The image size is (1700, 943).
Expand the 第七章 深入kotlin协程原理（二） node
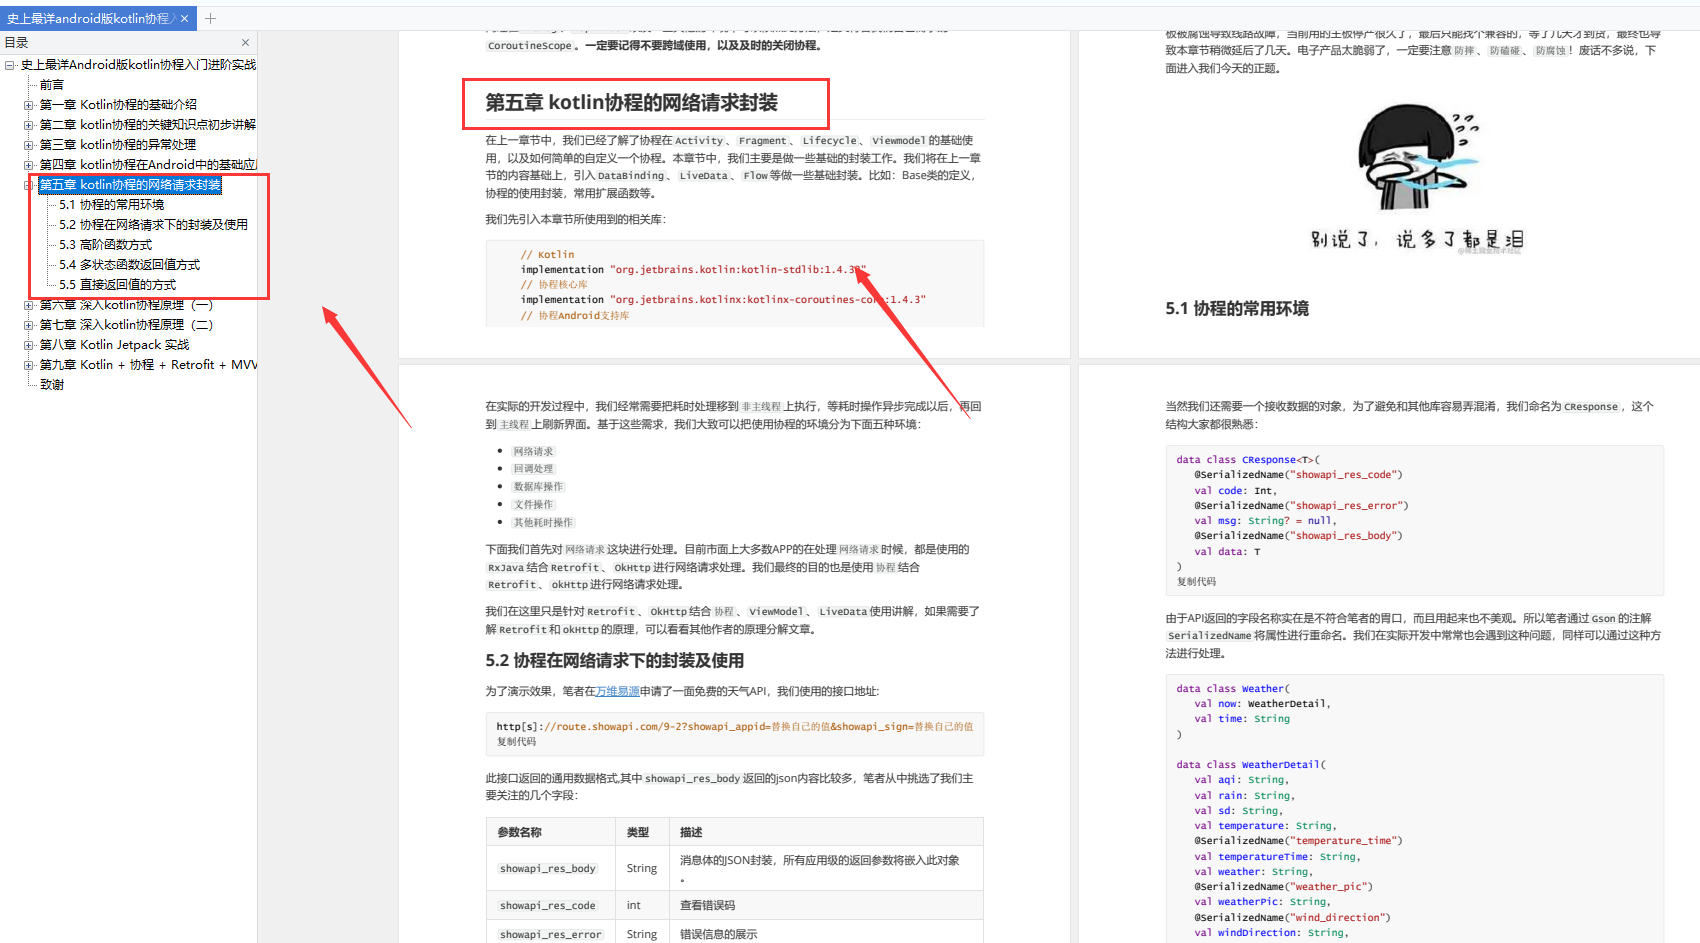tap(29, 325)
